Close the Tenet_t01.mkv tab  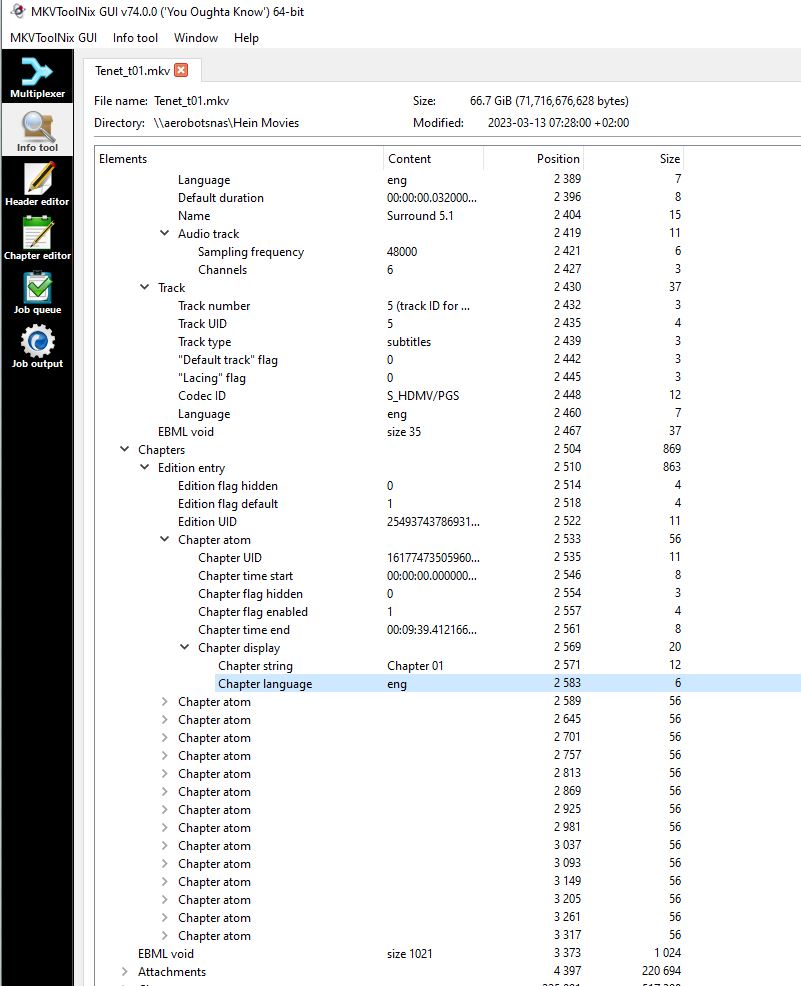coord(181,70)
